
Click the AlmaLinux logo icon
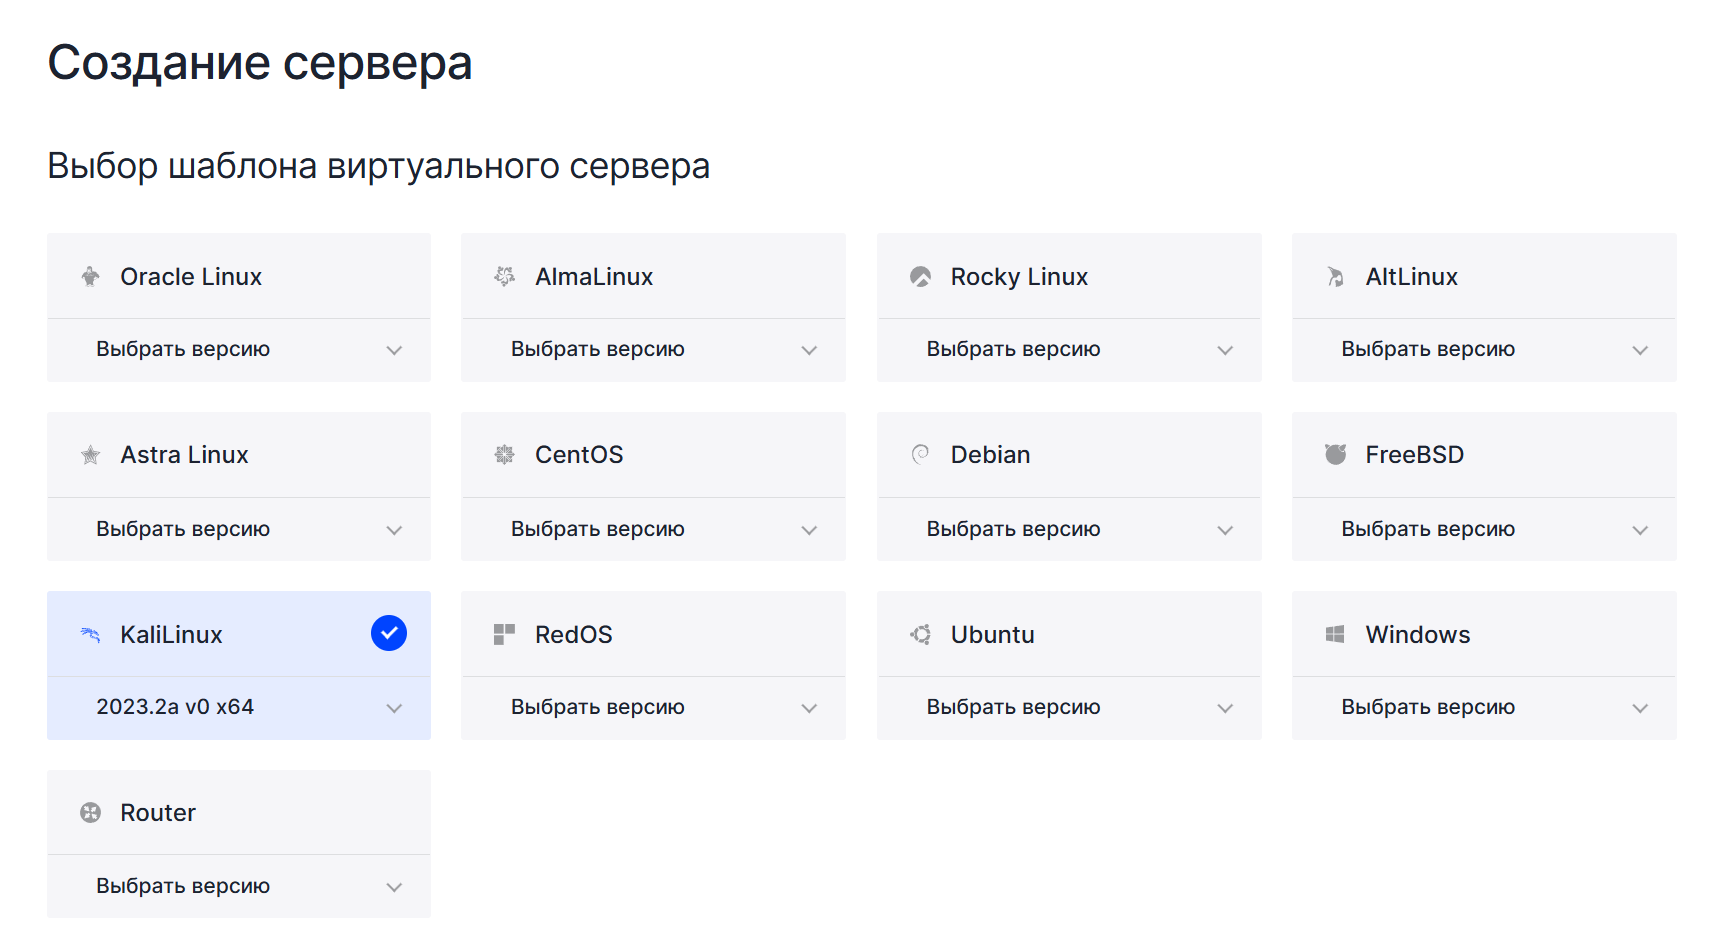click(x=505, y=276)
